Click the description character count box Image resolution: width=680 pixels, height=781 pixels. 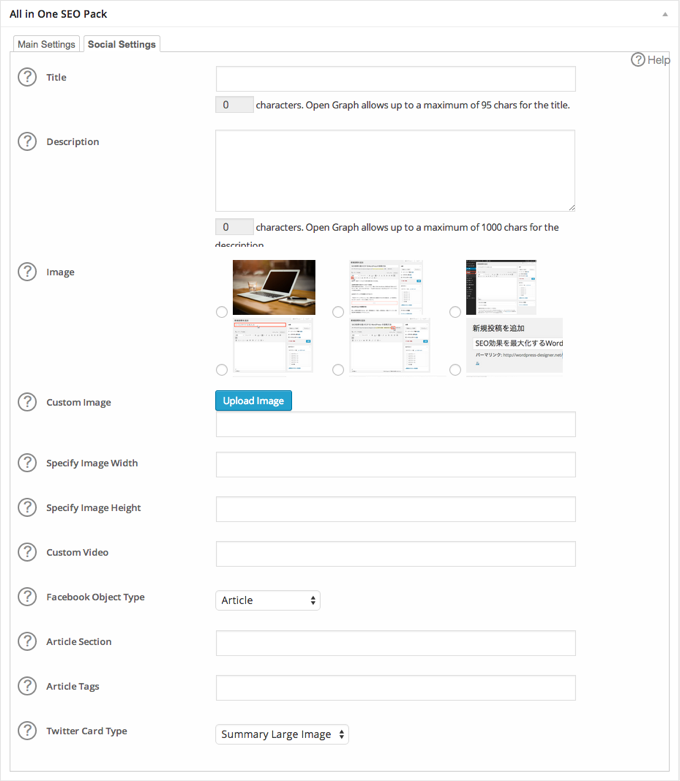(x=234, y=227)
